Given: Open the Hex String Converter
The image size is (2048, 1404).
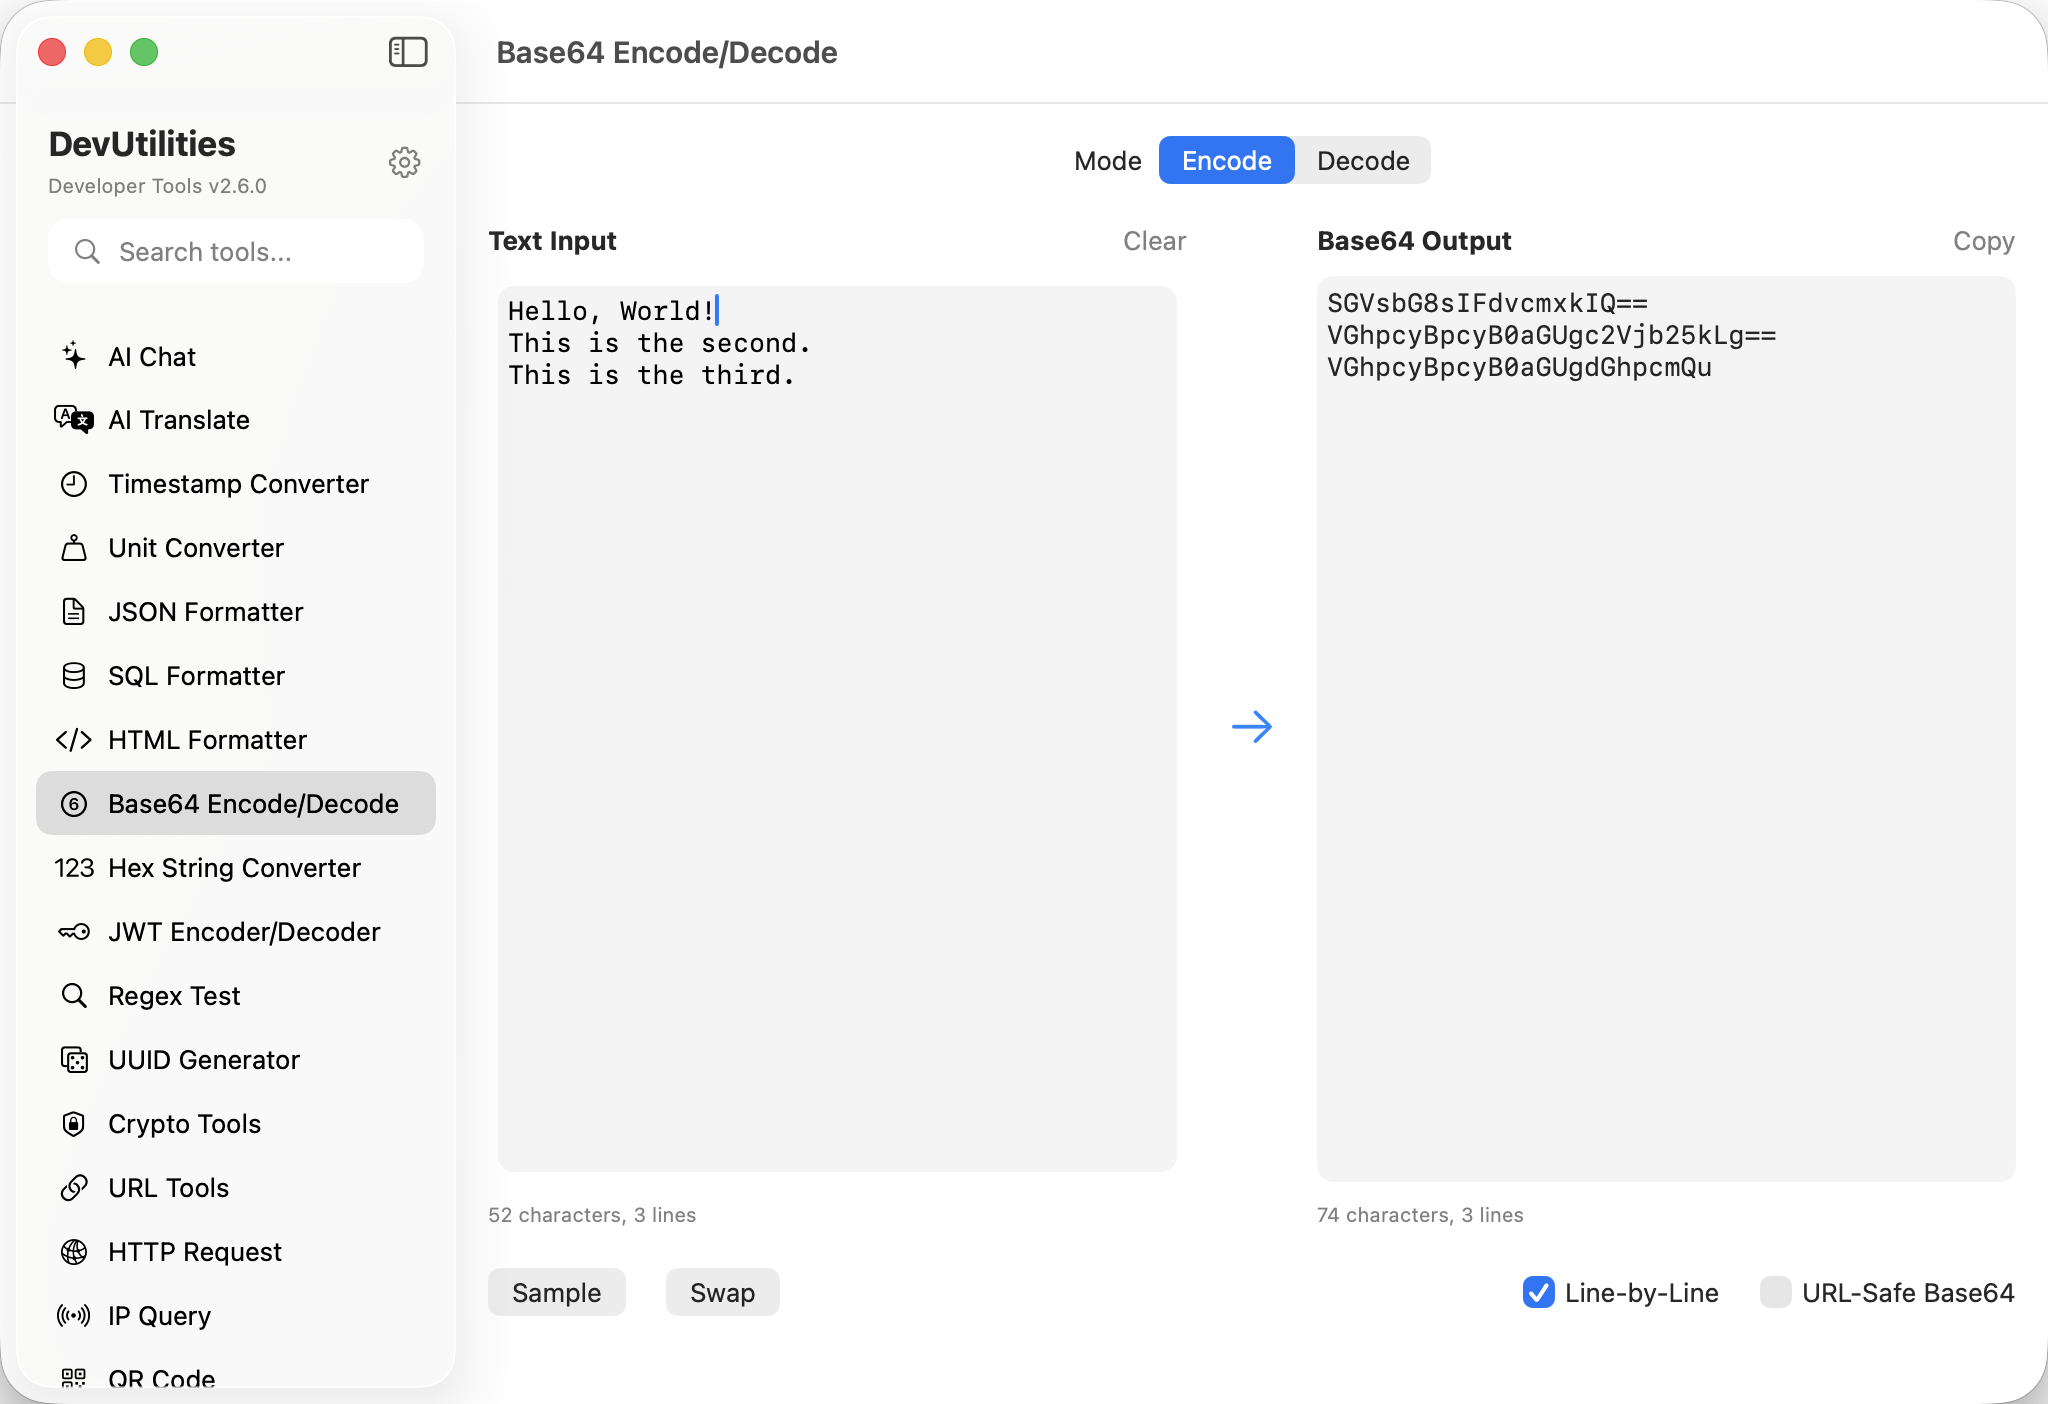Looking at the screenshot, I should [234, 868].
